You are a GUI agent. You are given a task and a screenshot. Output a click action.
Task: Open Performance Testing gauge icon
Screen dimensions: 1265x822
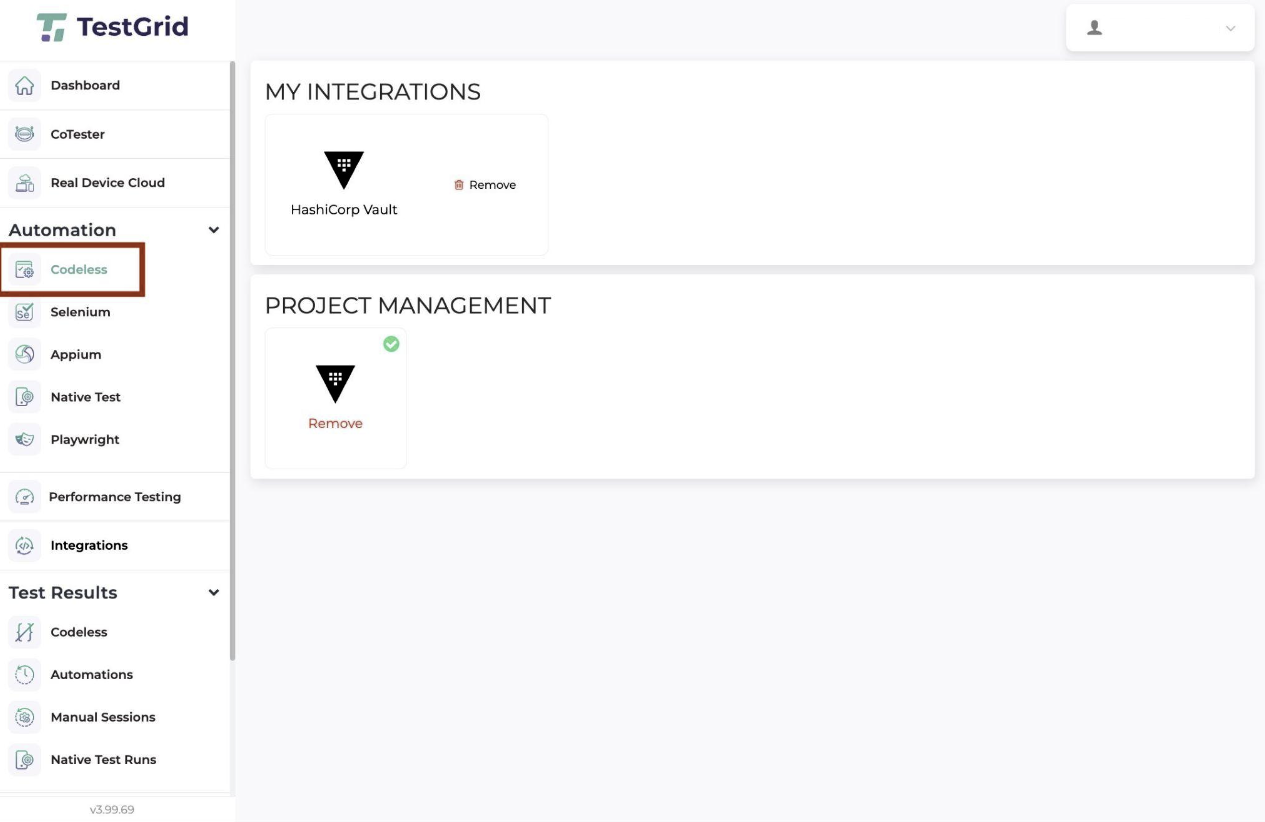click(24, 497)
